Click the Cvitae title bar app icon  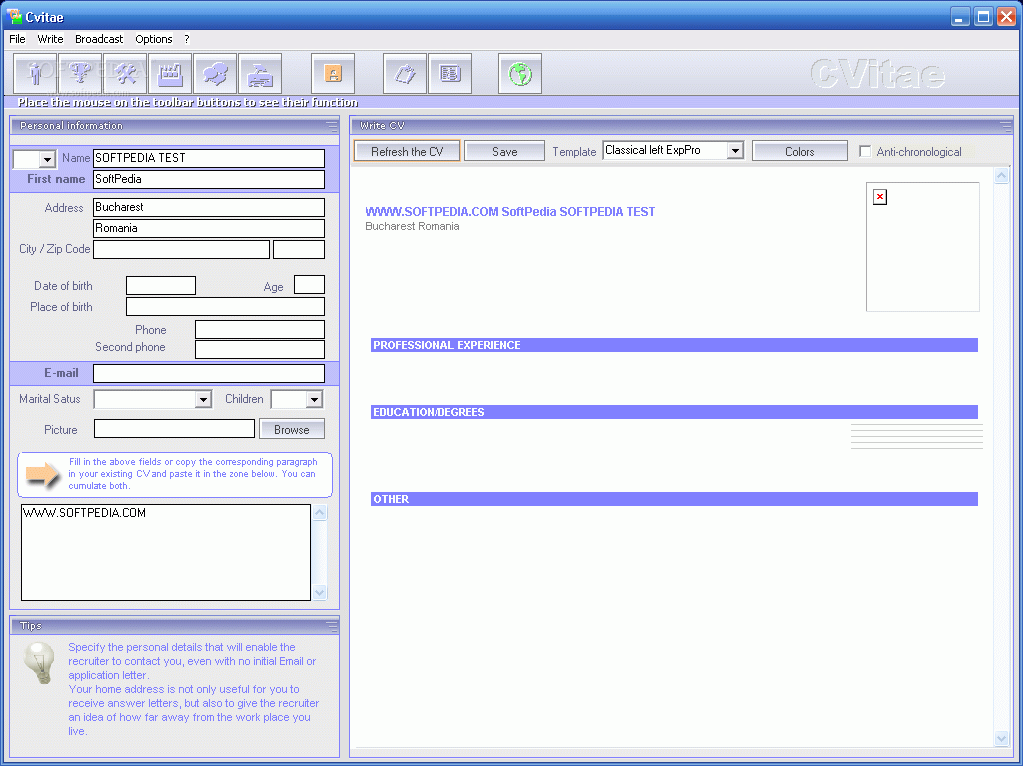[14, 16]
